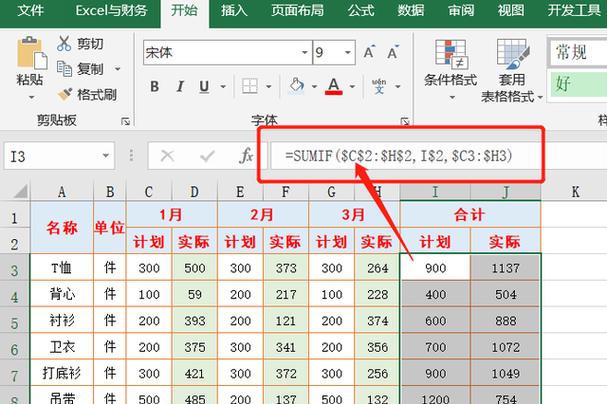Confirm formula entry with checkmark icon

pyautogui.click(x=207, y=156)
